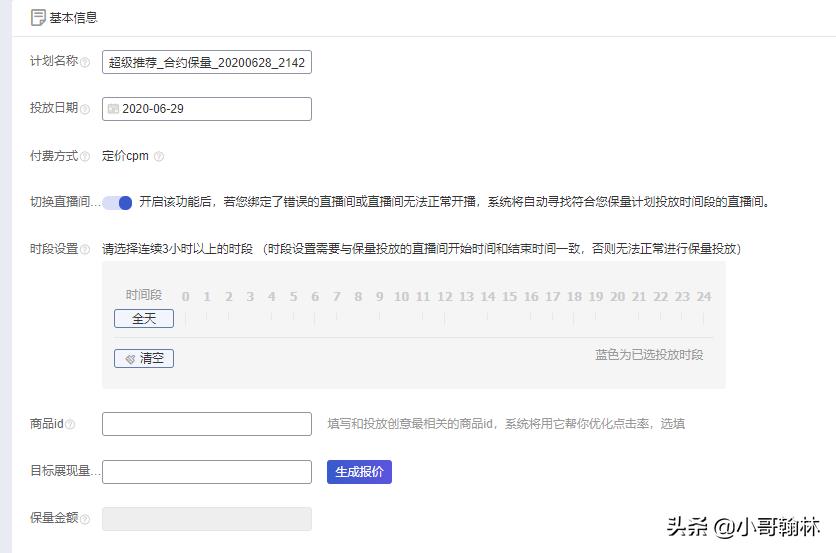Select 全天 for the time period
836x553 pixels.
(144, 319)
